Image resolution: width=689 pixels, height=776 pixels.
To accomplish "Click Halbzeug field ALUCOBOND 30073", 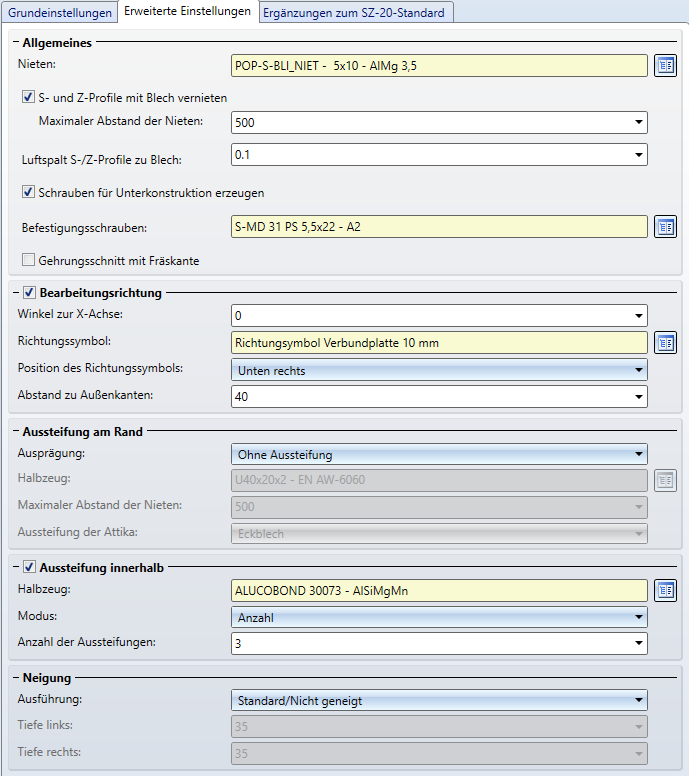I will [x=439, y=590].
